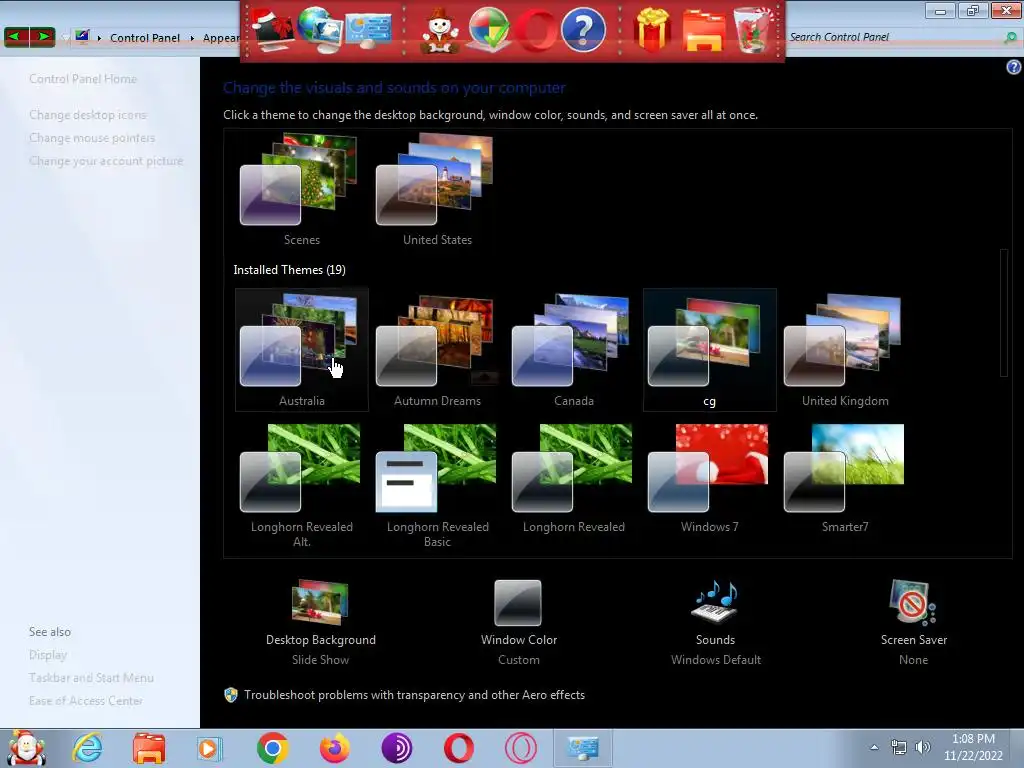Click the gift box dock icon
Screen dimensions: 1024x768
(652, 29)
